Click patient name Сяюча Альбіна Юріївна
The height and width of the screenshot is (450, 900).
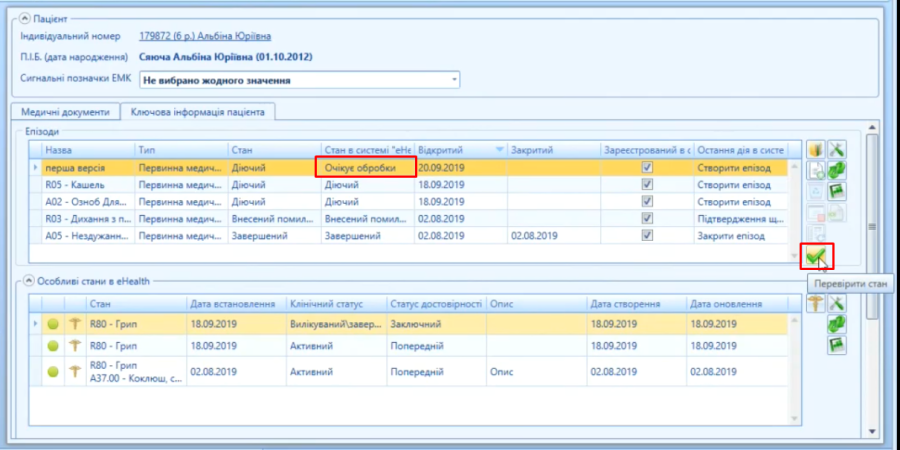click(226, 57)
